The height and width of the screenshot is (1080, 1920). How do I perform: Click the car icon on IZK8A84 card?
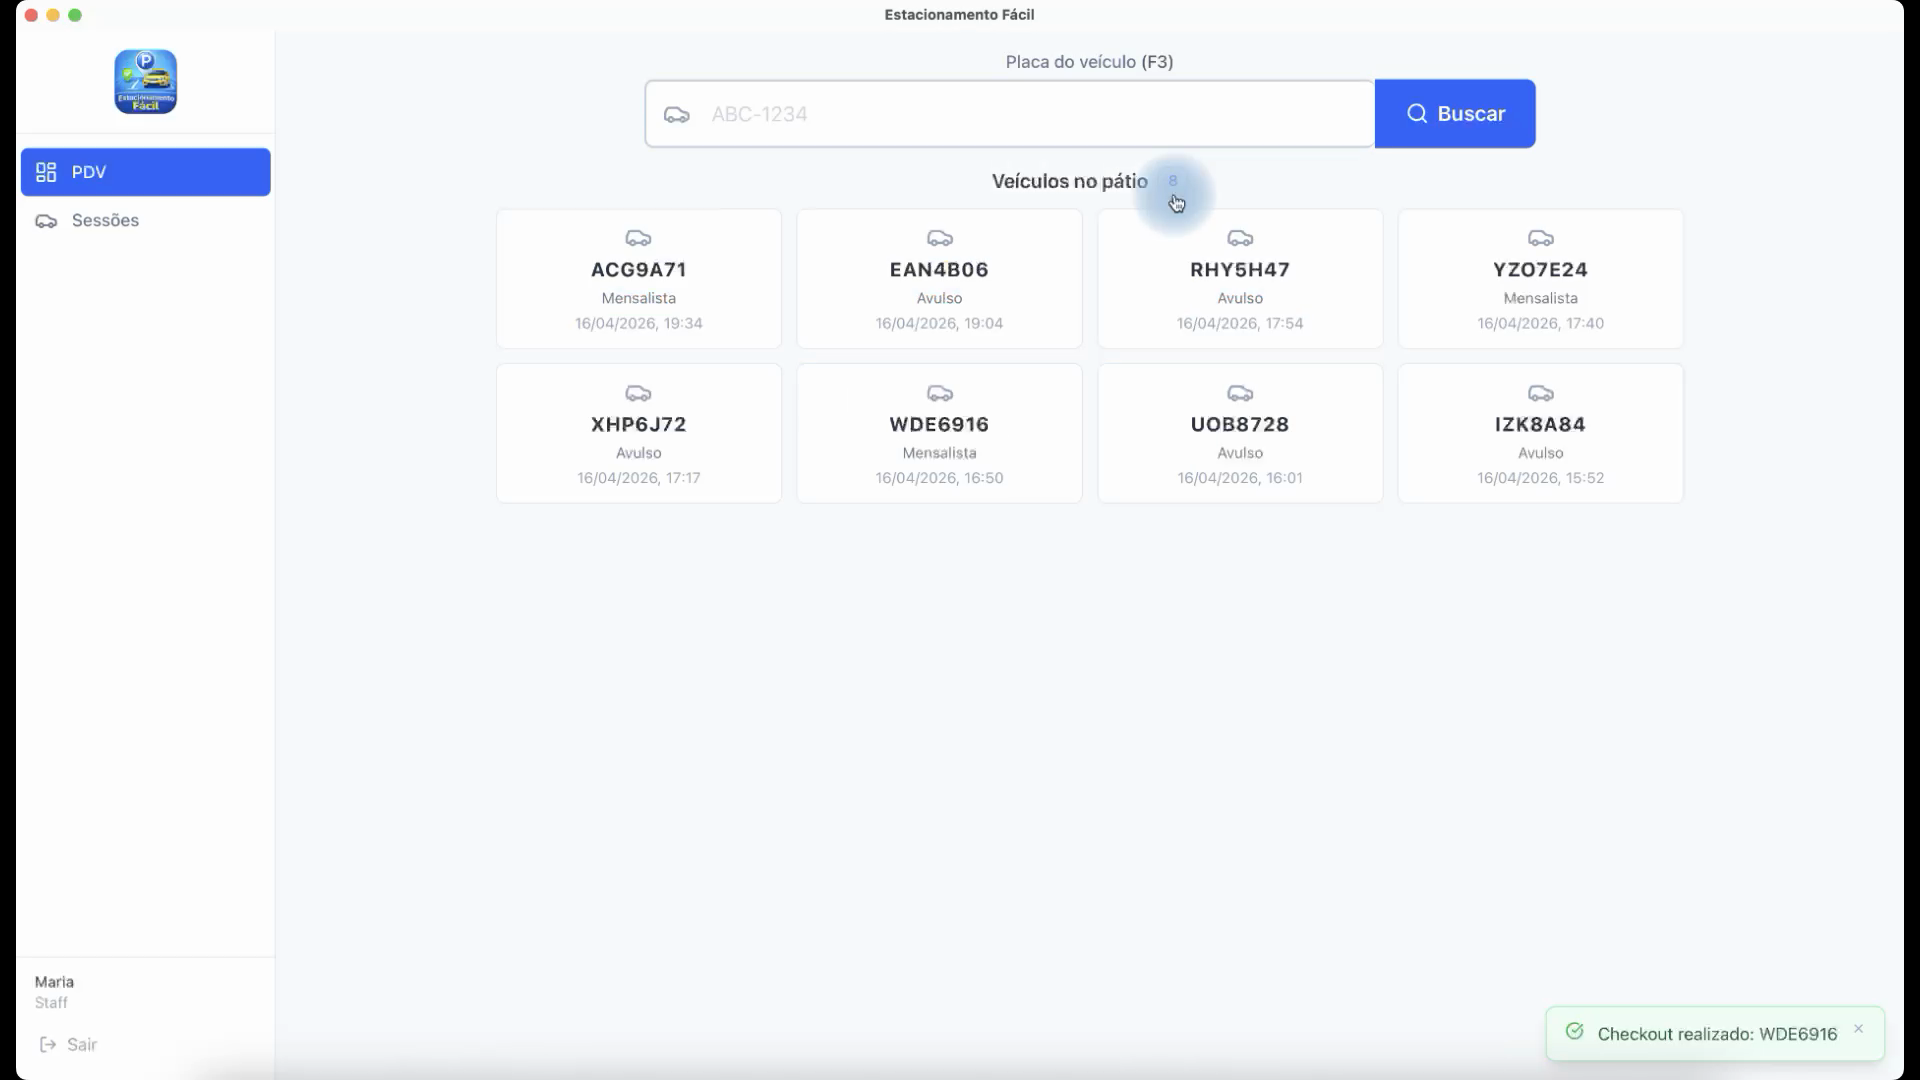pyautogui.click(x=1540, y=393)
